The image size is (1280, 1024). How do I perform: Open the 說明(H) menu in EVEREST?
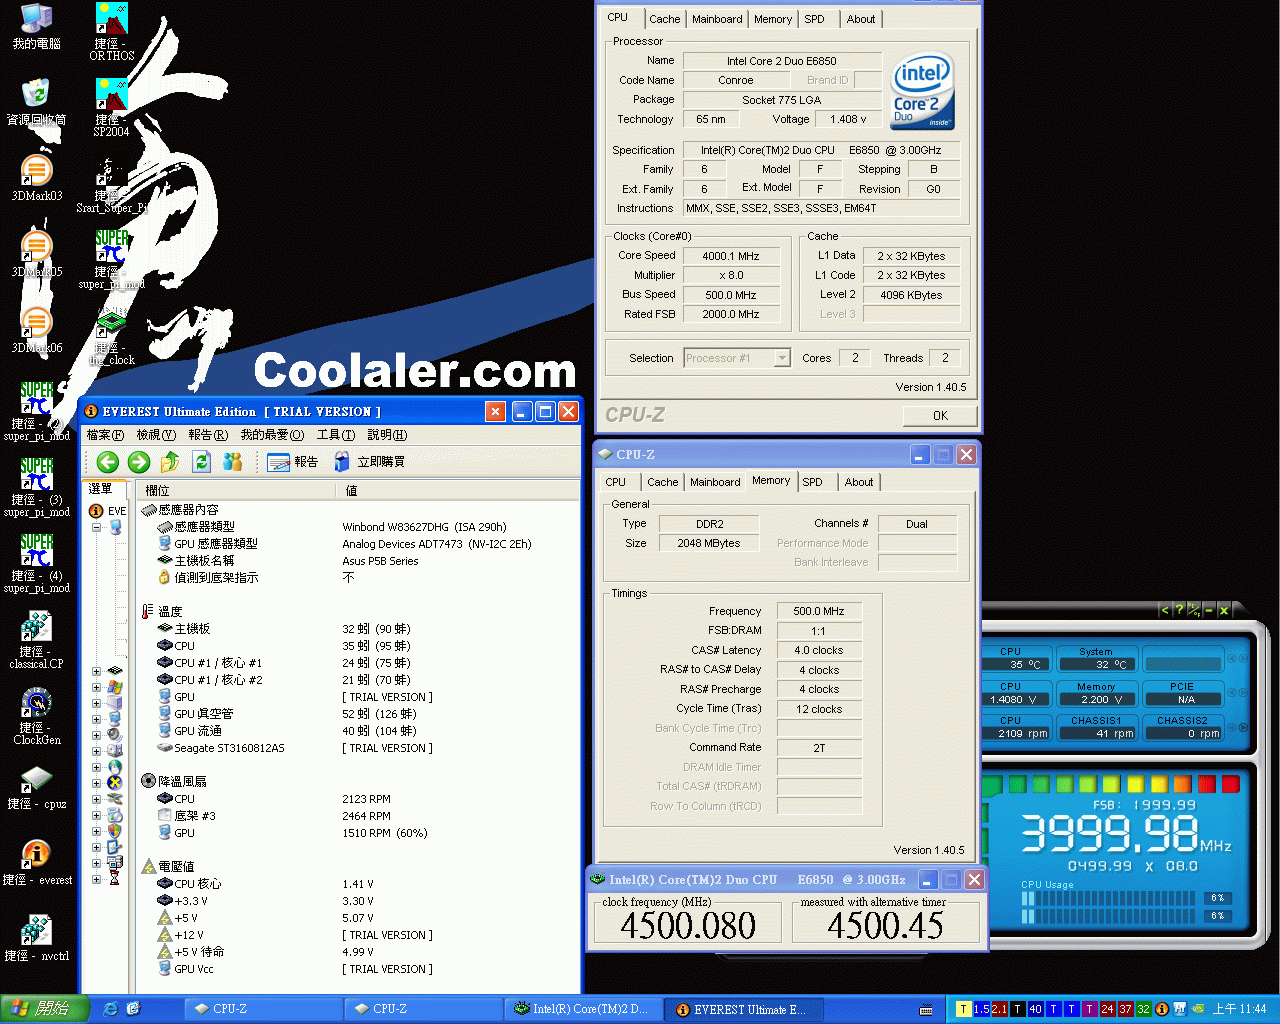click(x=387, y=435)
